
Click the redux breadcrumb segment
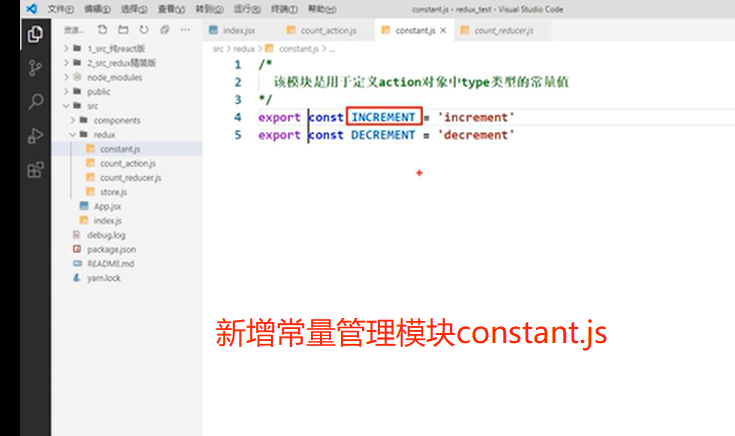pyautogui.click(x=244, y=49)
